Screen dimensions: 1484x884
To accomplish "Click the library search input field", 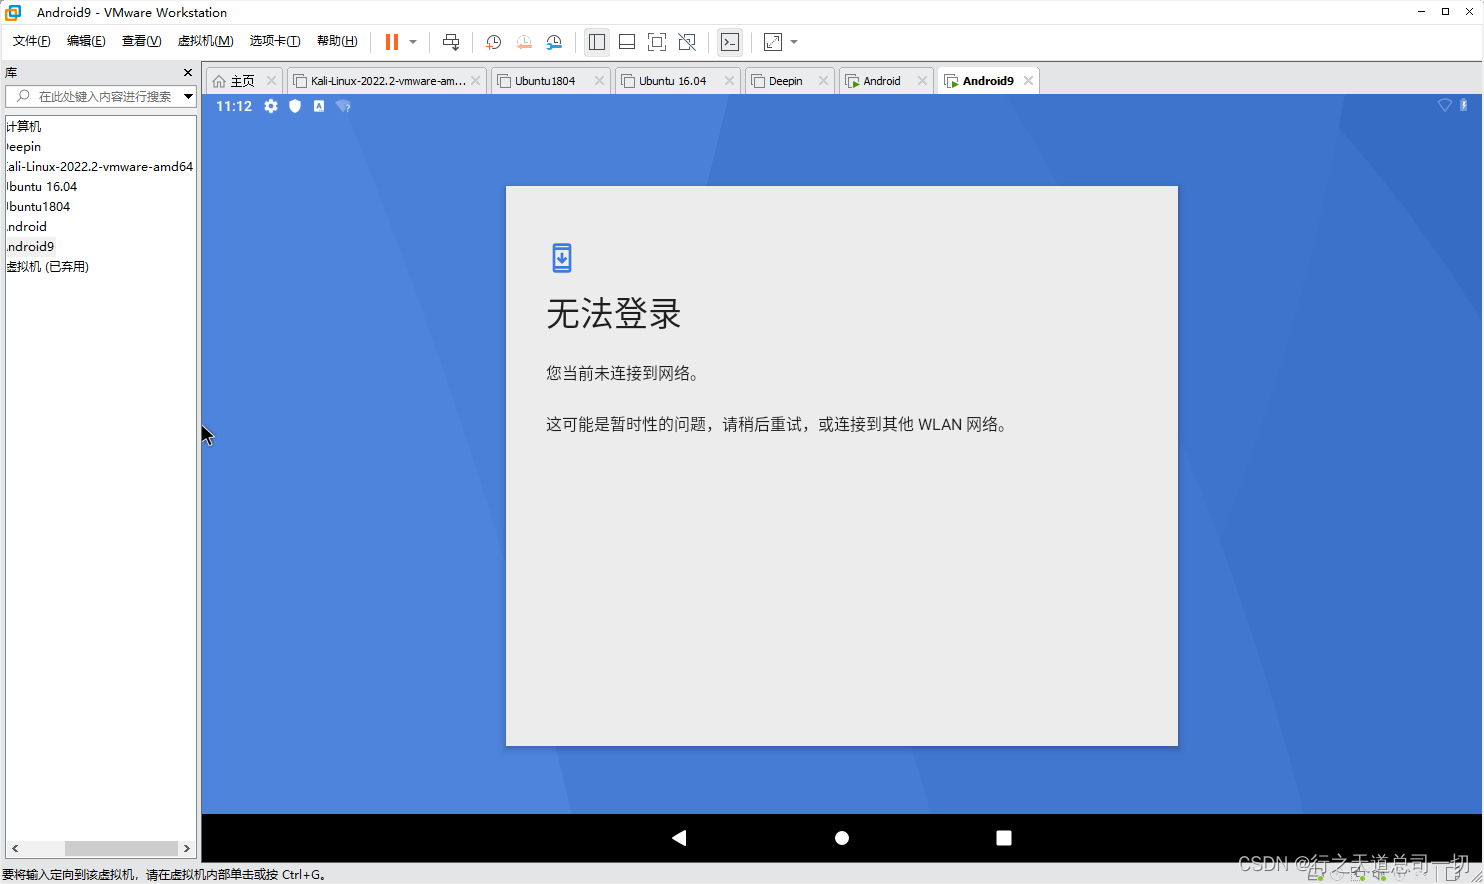I will coord(103,96).
